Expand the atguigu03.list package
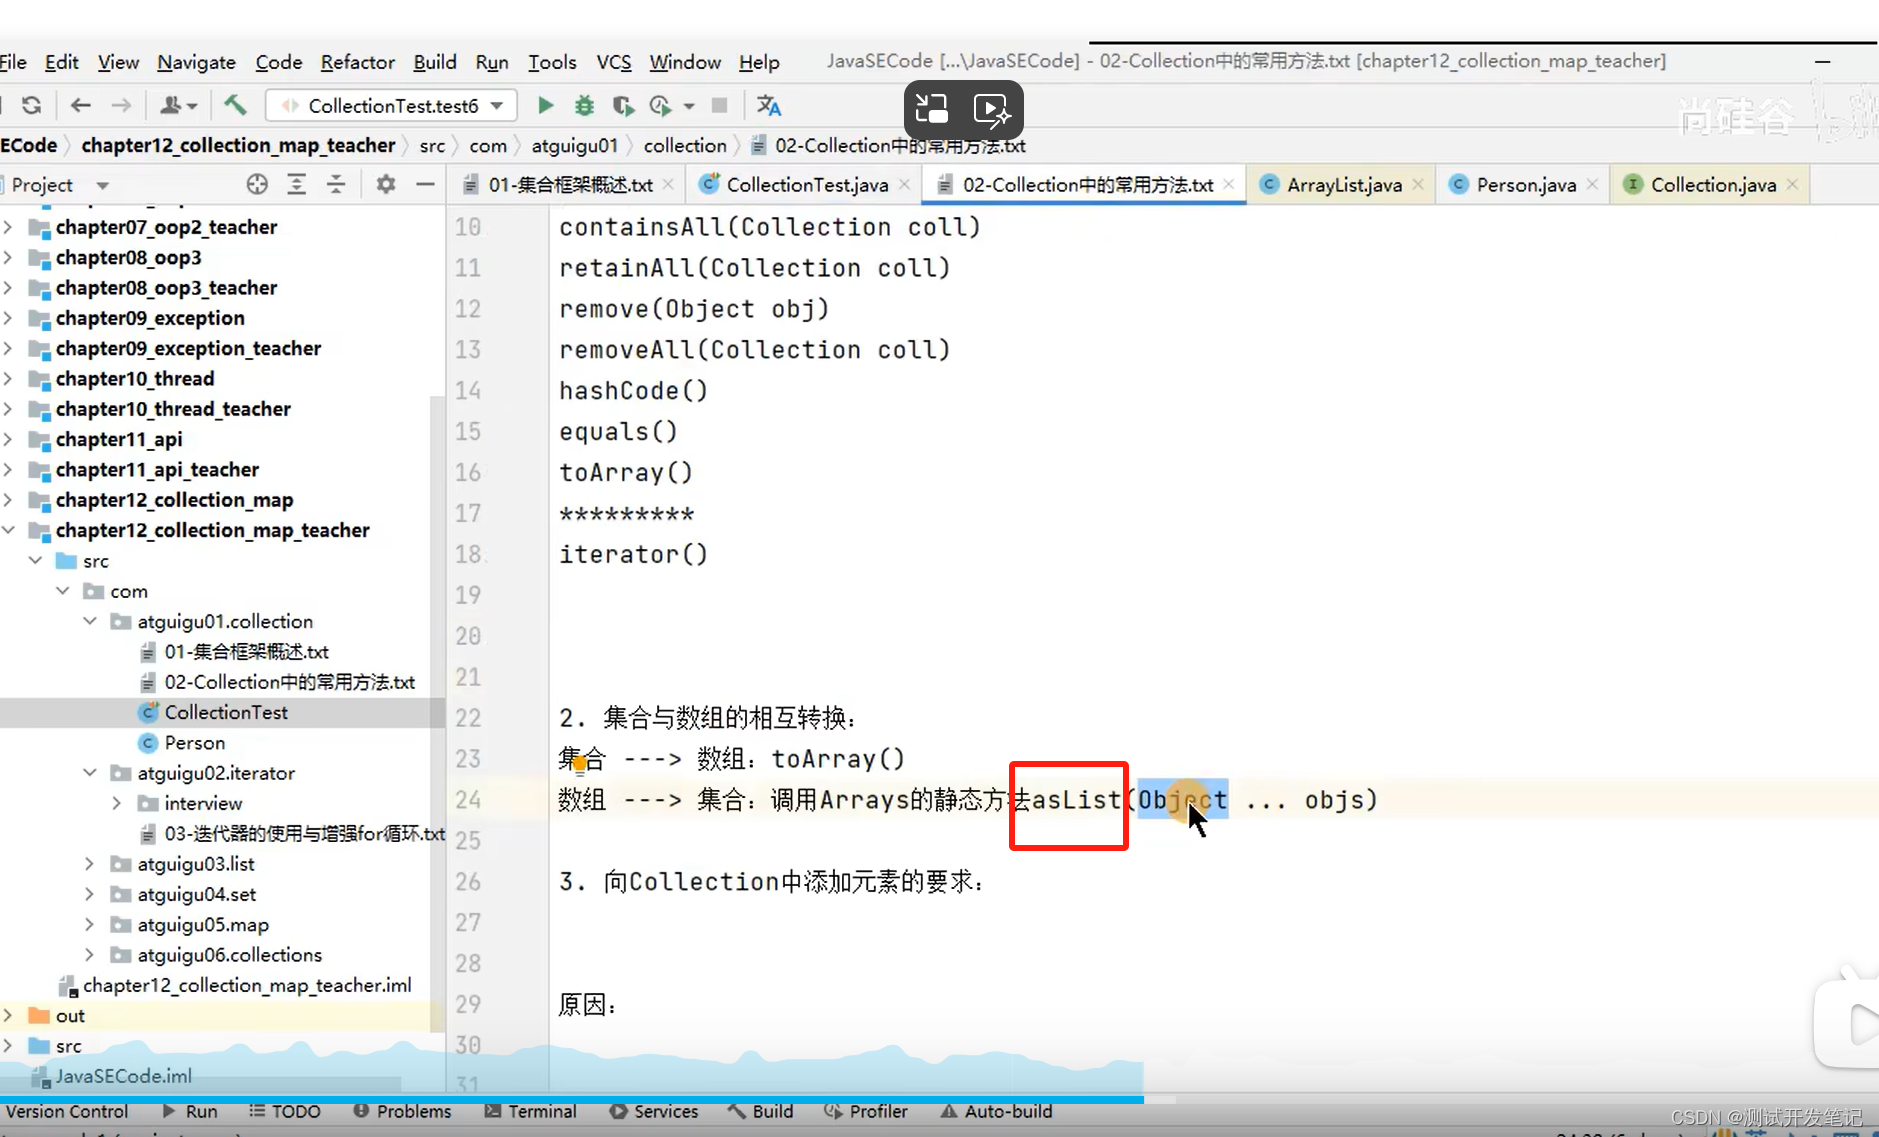Image resolution: width=1879 pixels, height=1137 pixels. click(x=90, y=864)
